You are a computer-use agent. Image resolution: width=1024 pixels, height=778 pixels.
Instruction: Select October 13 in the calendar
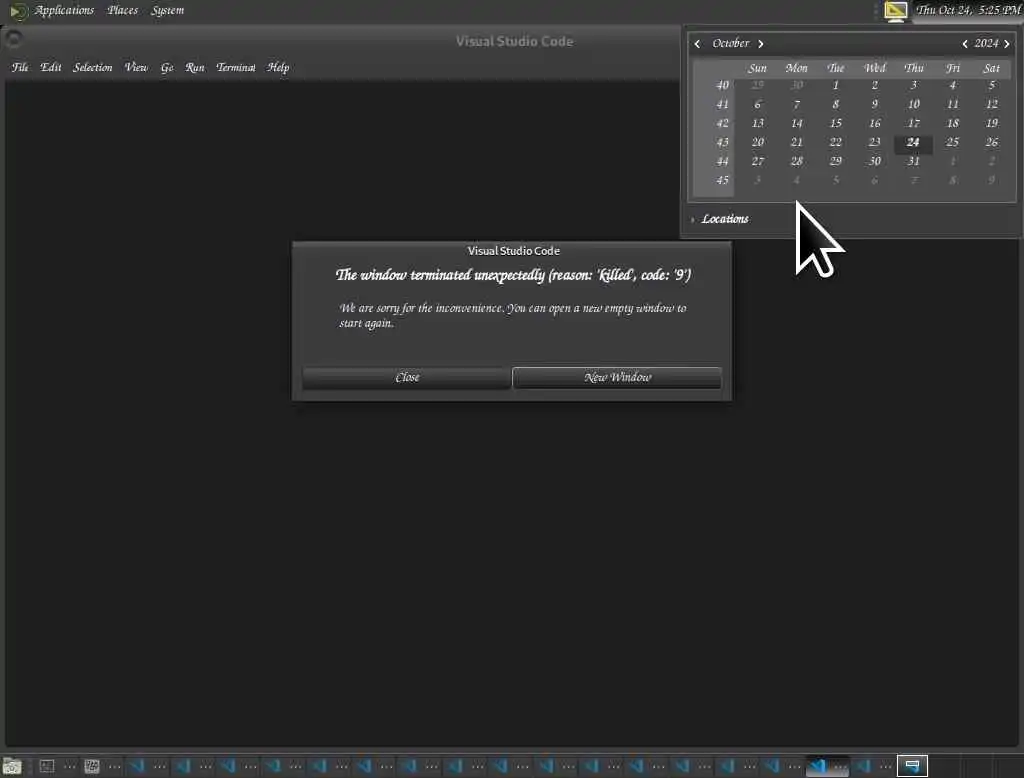pyautogui.click(x=758, y=123)
